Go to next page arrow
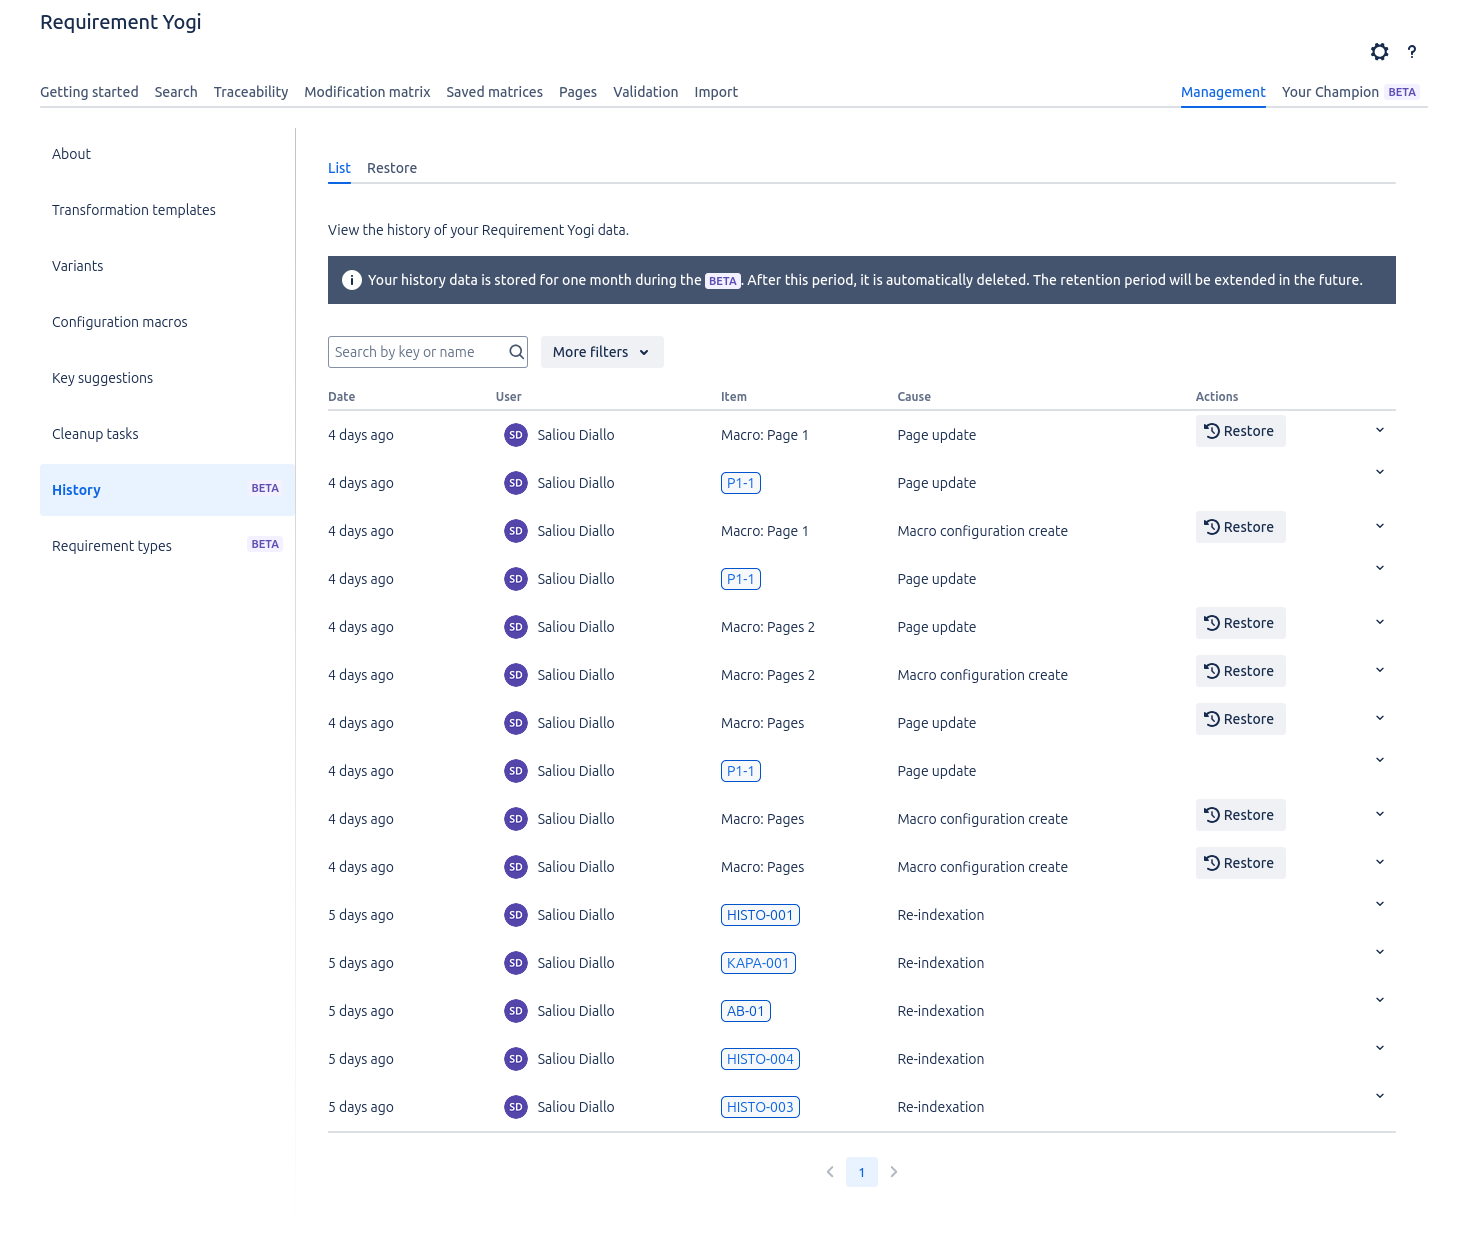 point(894,1172)
